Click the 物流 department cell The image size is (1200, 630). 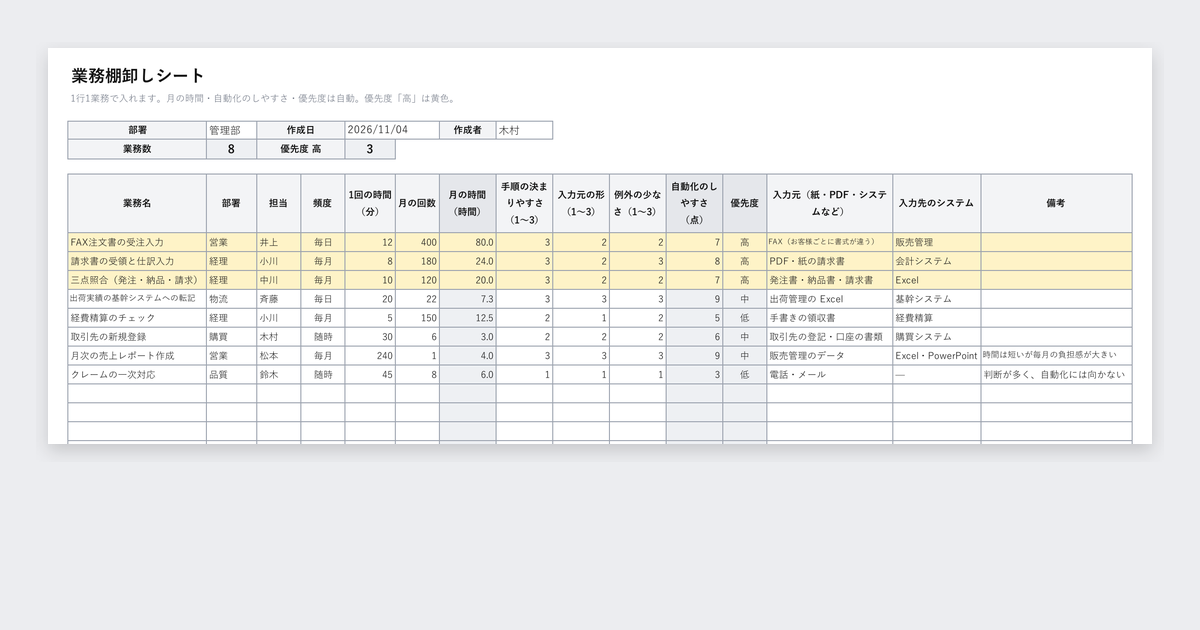tap(232, 299)
